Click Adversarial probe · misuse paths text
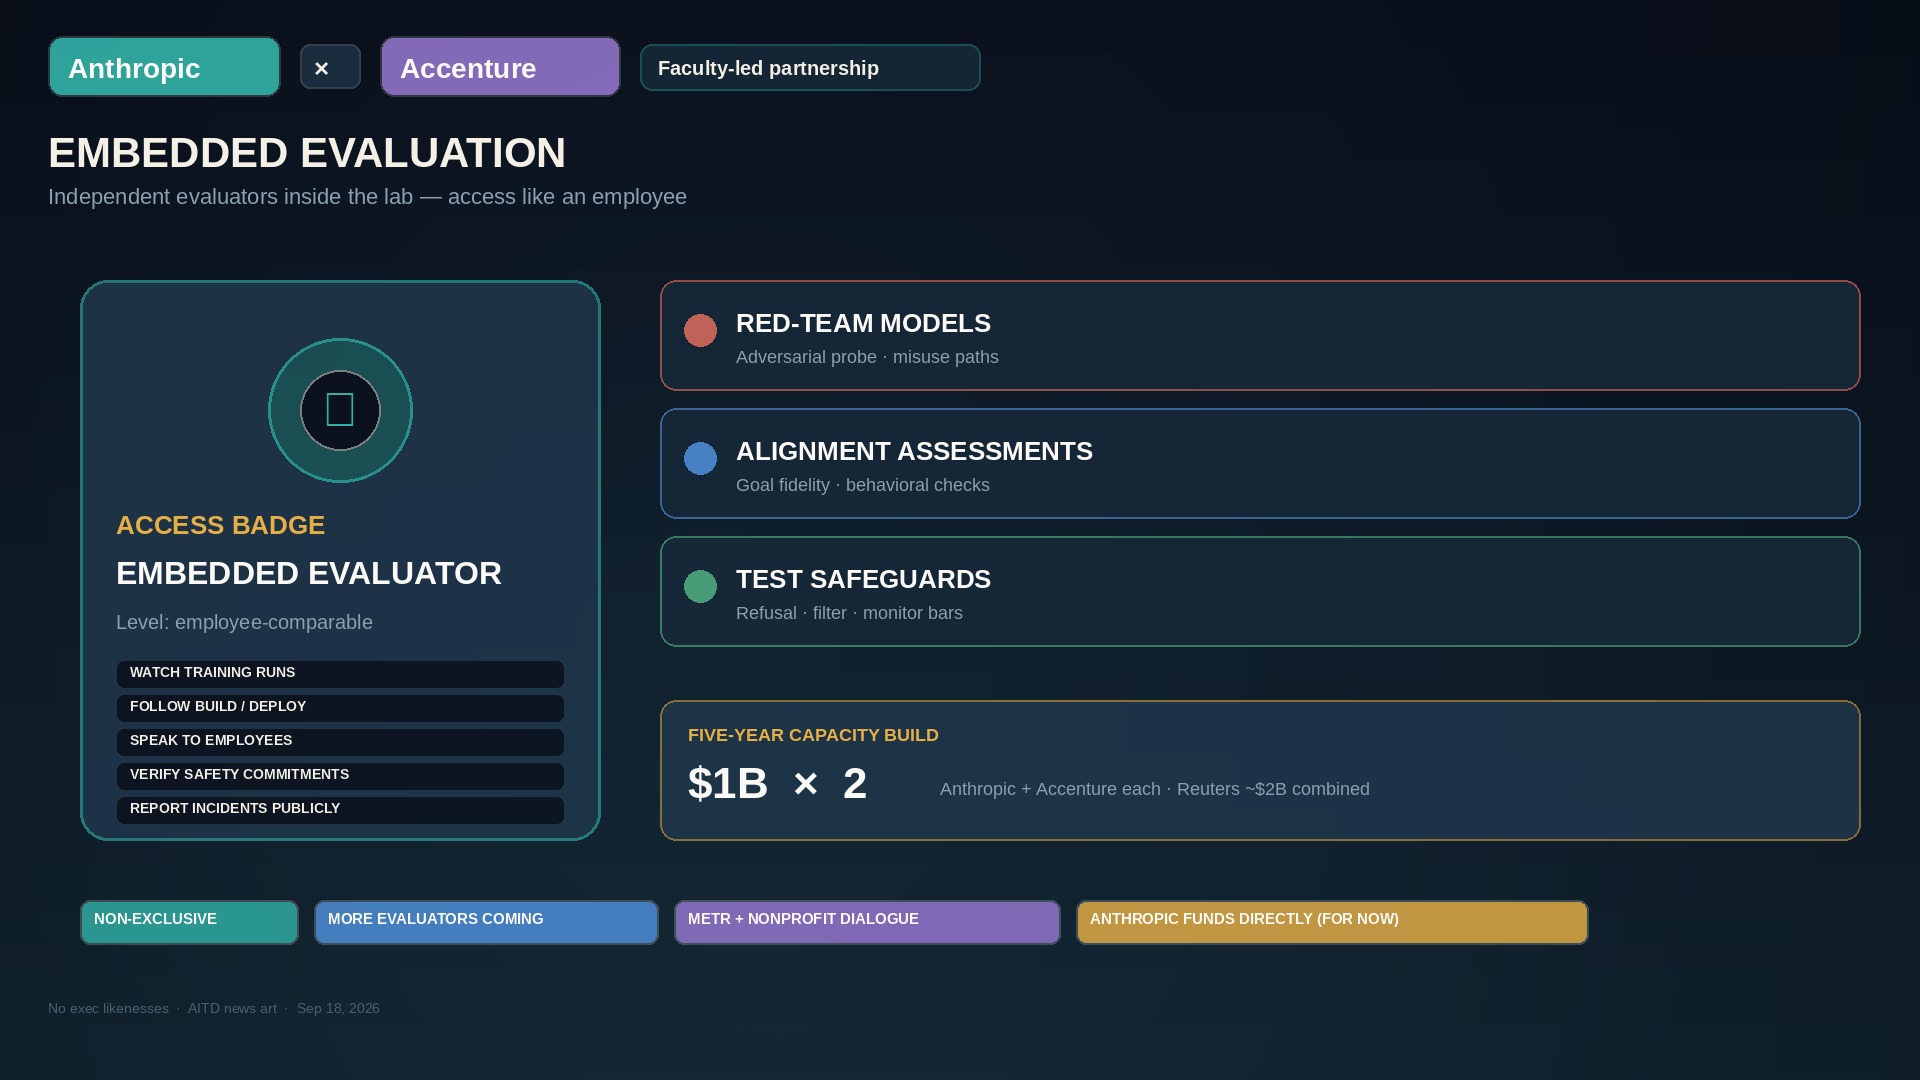1920x1080 pixels. [x=867, y=357]
